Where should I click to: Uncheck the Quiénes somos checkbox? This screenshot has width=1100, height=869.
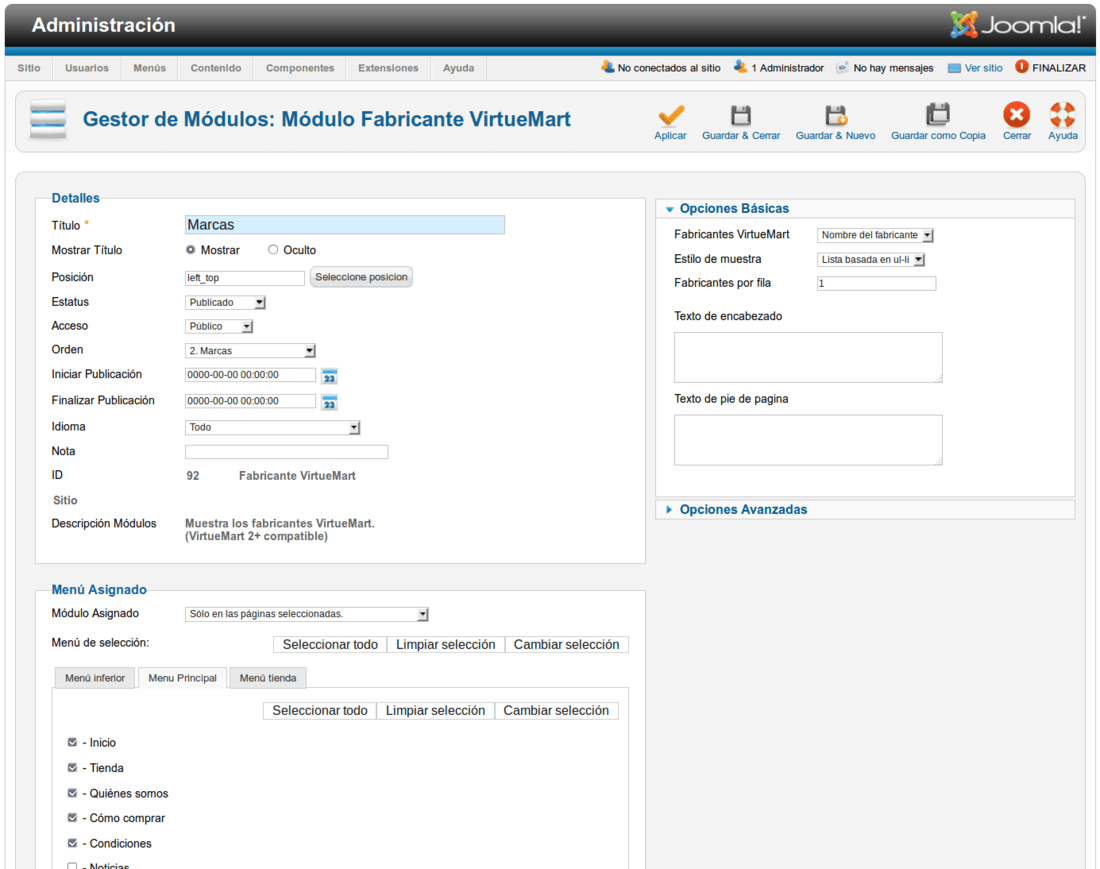(72, 793)
